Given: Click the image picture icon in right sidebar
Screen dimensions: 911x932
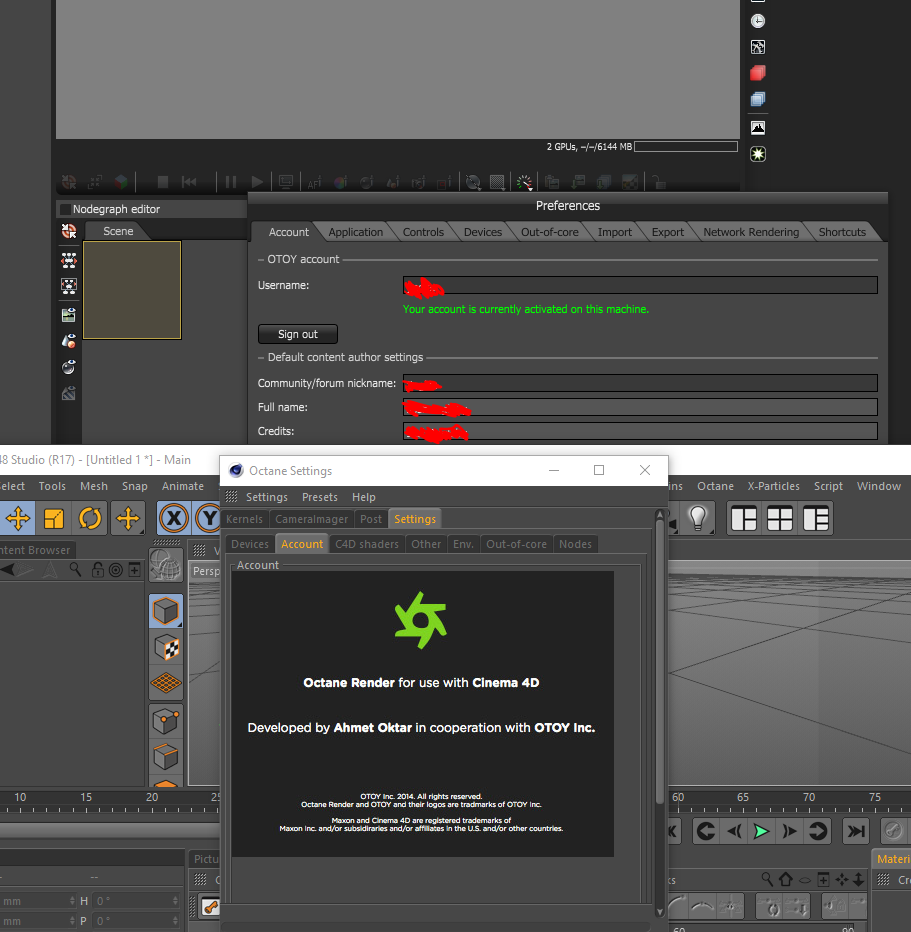Looking at the screenshot, I should [758, 128].
